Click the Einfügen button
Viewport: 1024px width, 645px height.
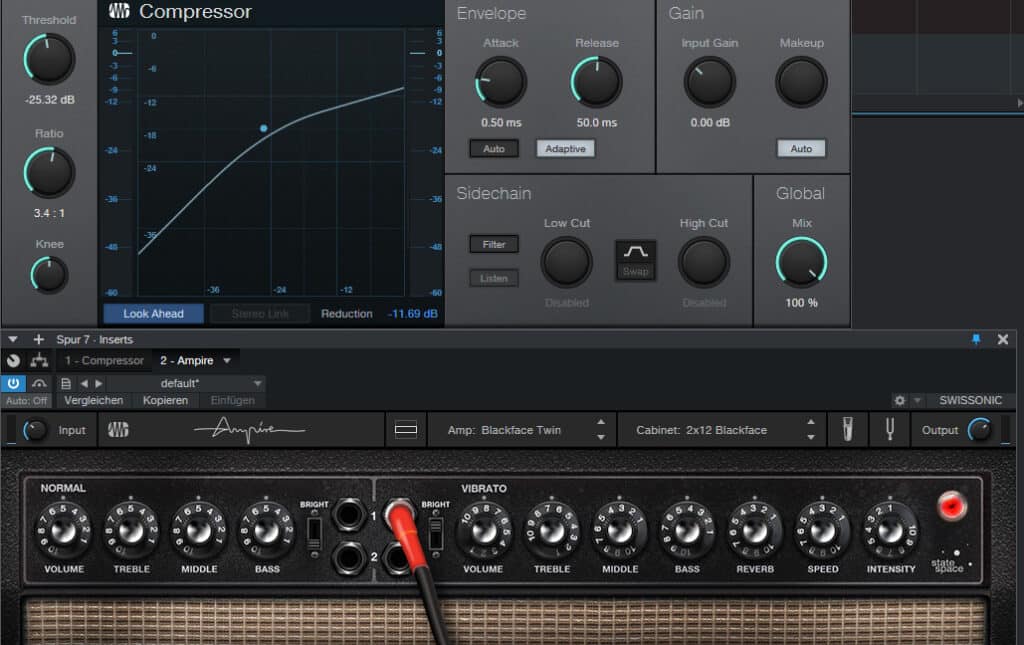[232, 400]
